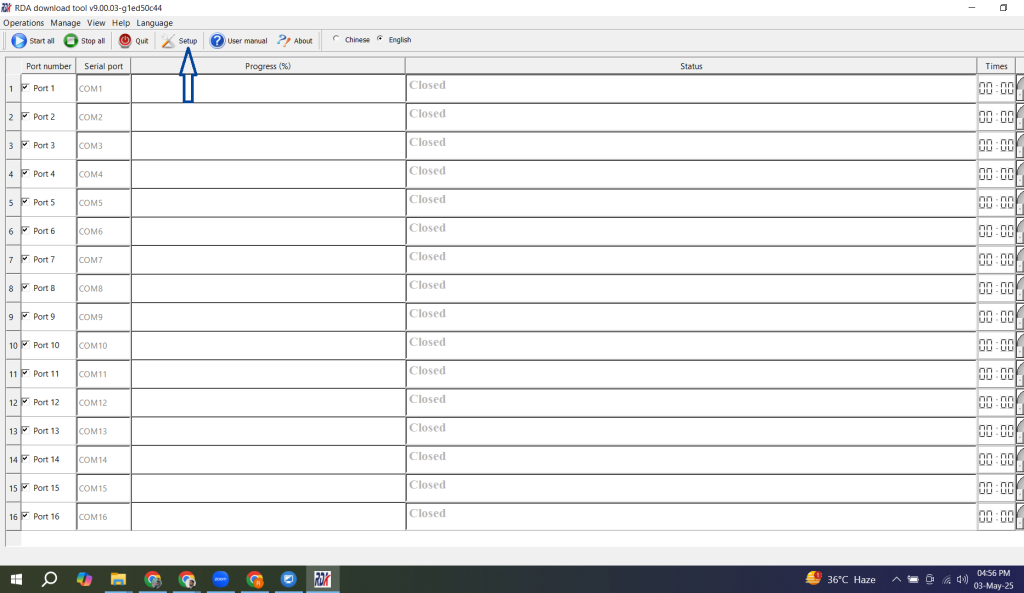The image size is (1024, 593).
Task: Uncheck the Port 1 checkbox
Action: click(25, 87)
